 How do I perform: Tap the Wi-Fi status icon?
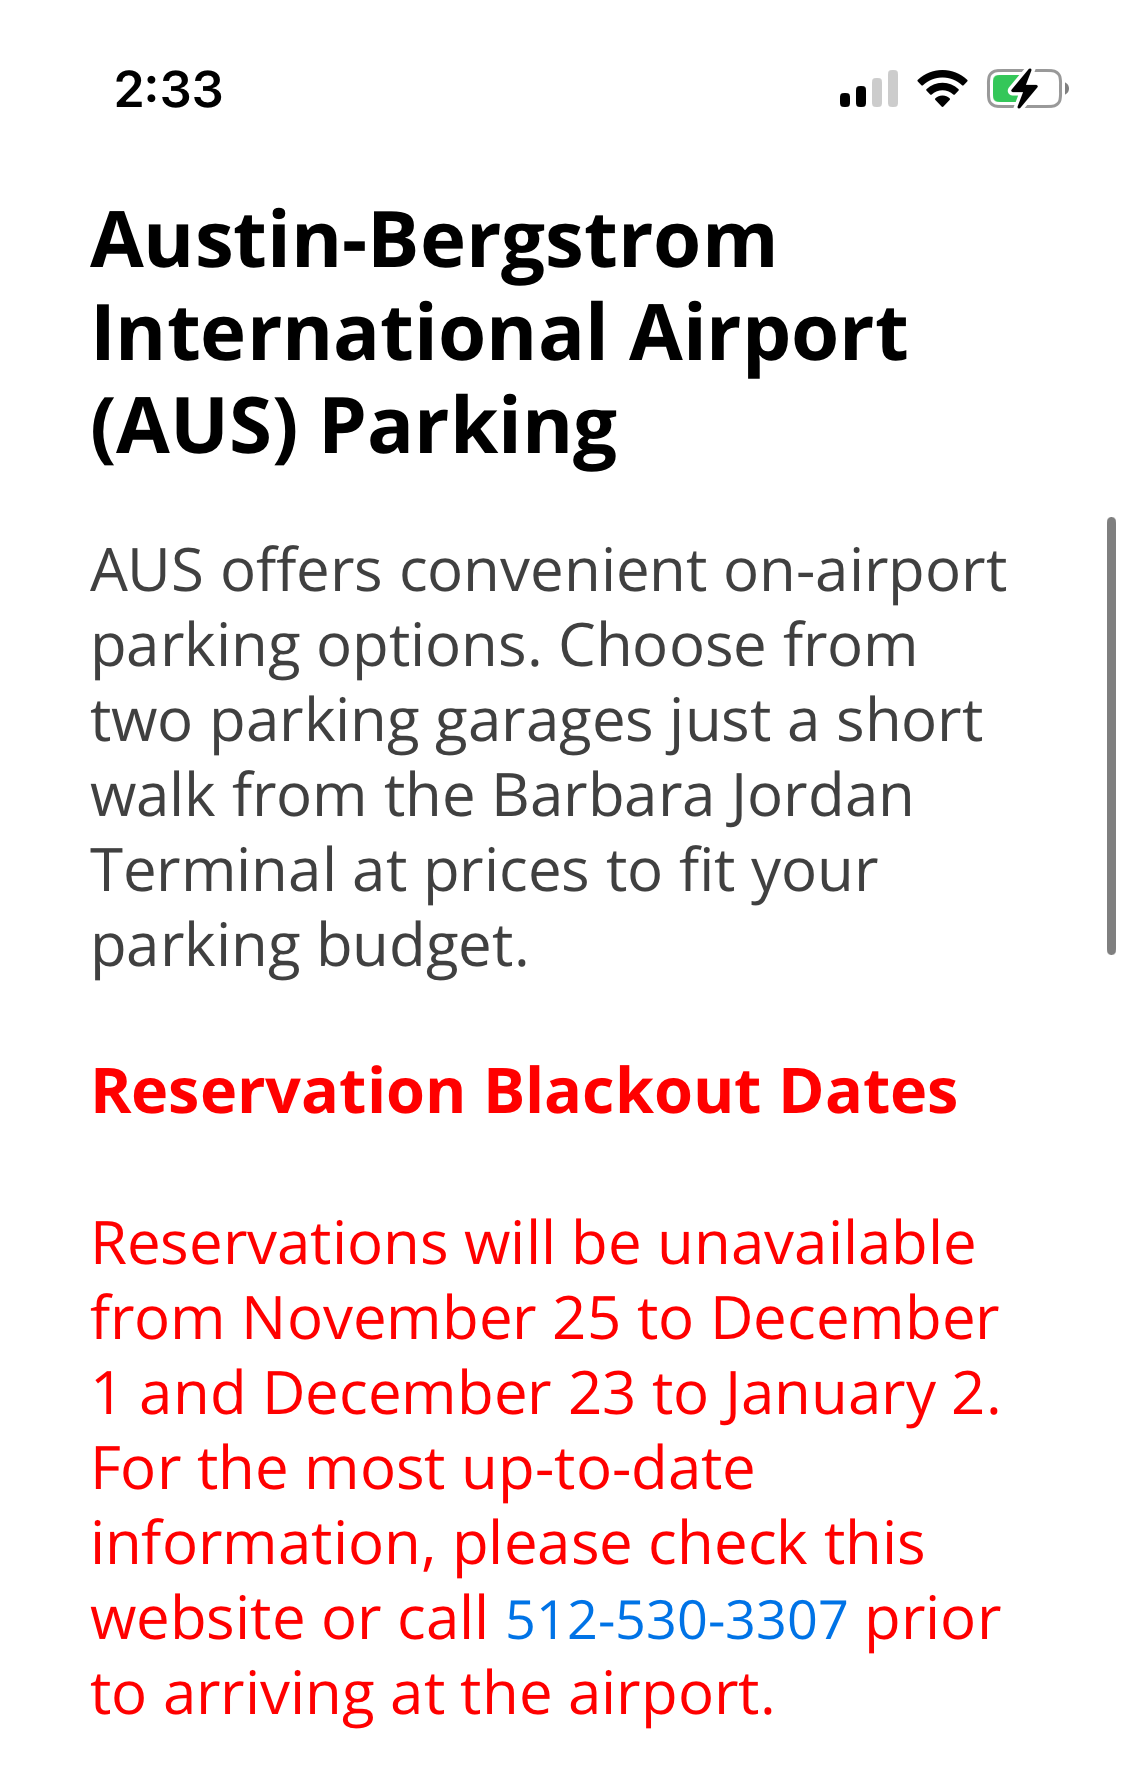pos(942,90)
